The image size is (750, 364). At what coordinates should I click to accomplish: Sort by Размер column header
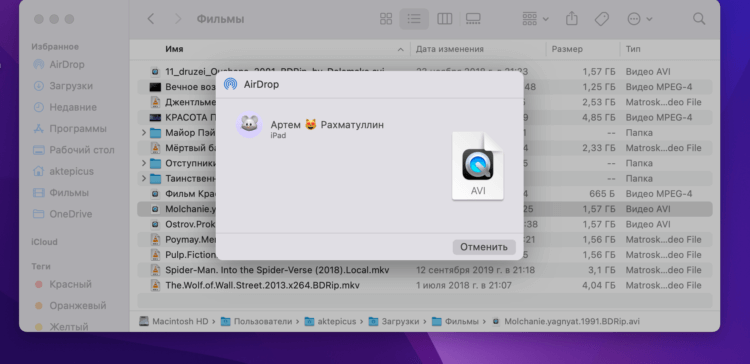click(x=567, y=49)
